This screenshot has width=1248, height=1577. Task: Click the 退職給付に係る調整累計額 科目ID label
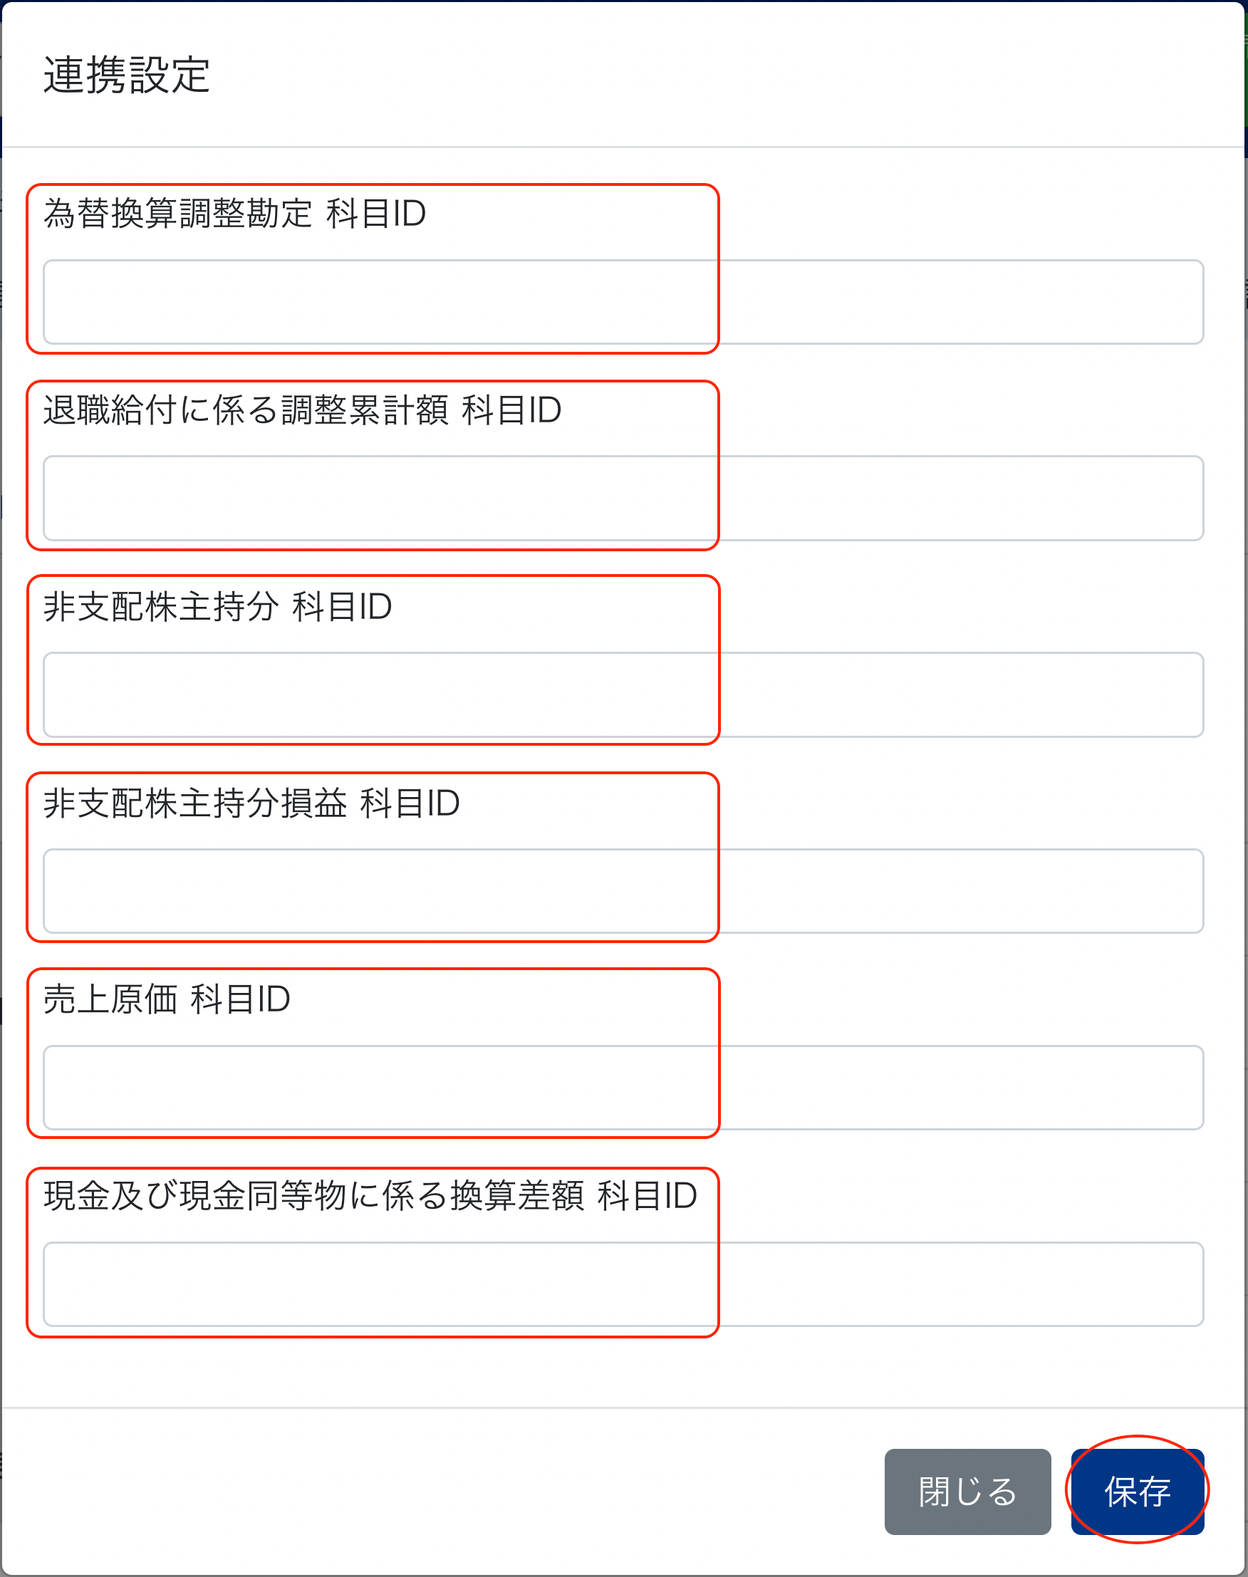(x=302, y=410)
